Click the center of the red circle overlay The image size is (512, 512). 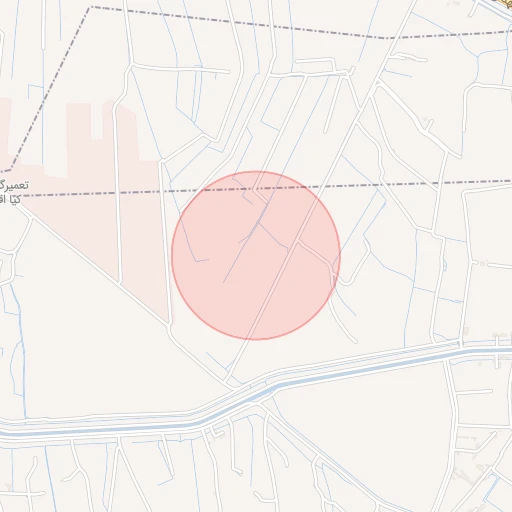tap(256, 255)
